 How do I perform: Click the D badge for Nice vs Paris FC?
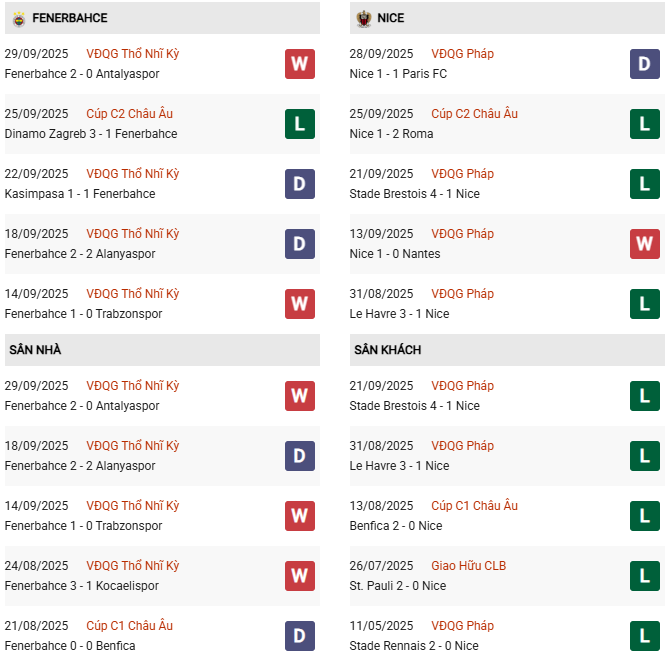pos(644,64)
